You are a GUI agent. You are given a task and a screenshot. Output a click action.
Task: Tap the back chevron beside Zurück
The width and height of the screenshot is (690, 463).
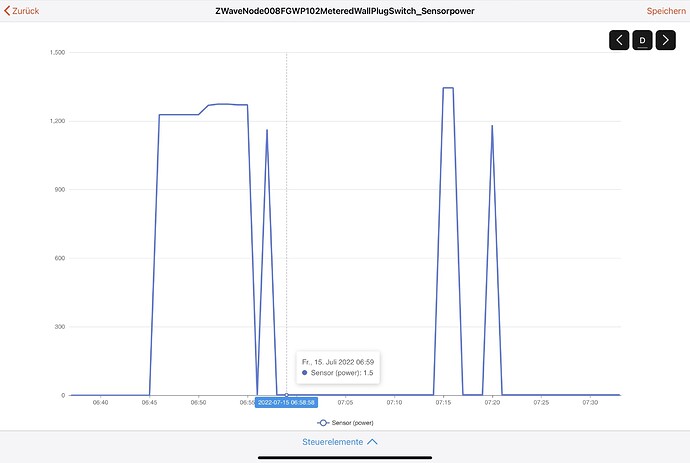pos(6,10)
